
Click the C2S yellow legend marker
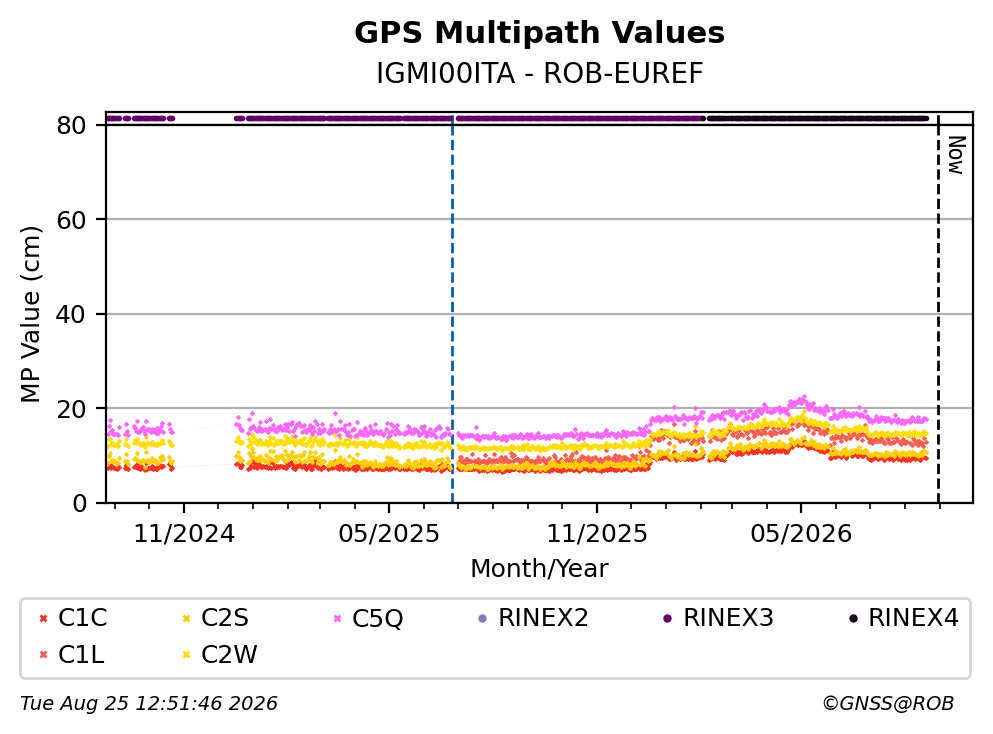tap(186, 619)
